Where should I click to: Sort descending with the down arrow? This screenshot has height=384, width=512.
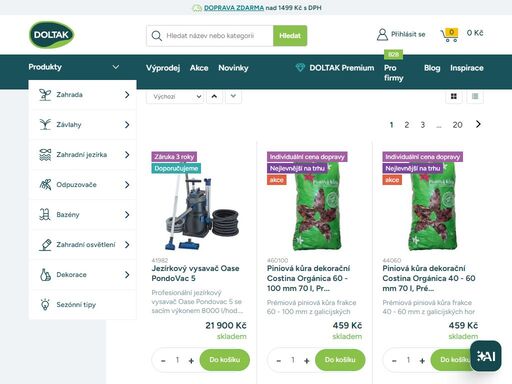tap(233, 96)
